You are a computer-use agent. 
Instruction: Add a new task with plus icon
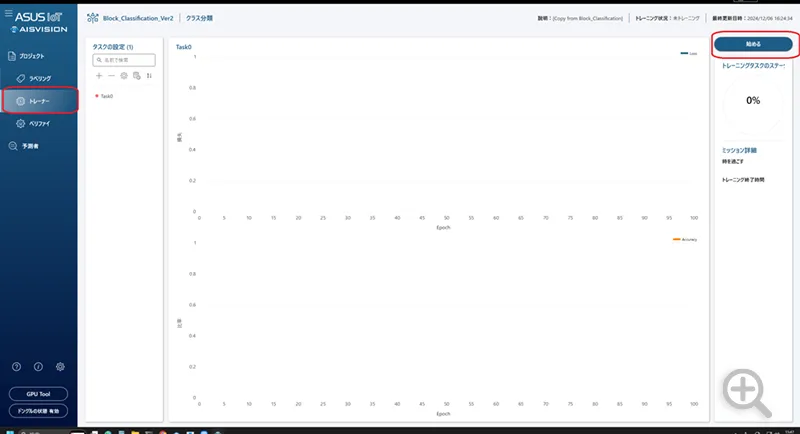(99, 75)
